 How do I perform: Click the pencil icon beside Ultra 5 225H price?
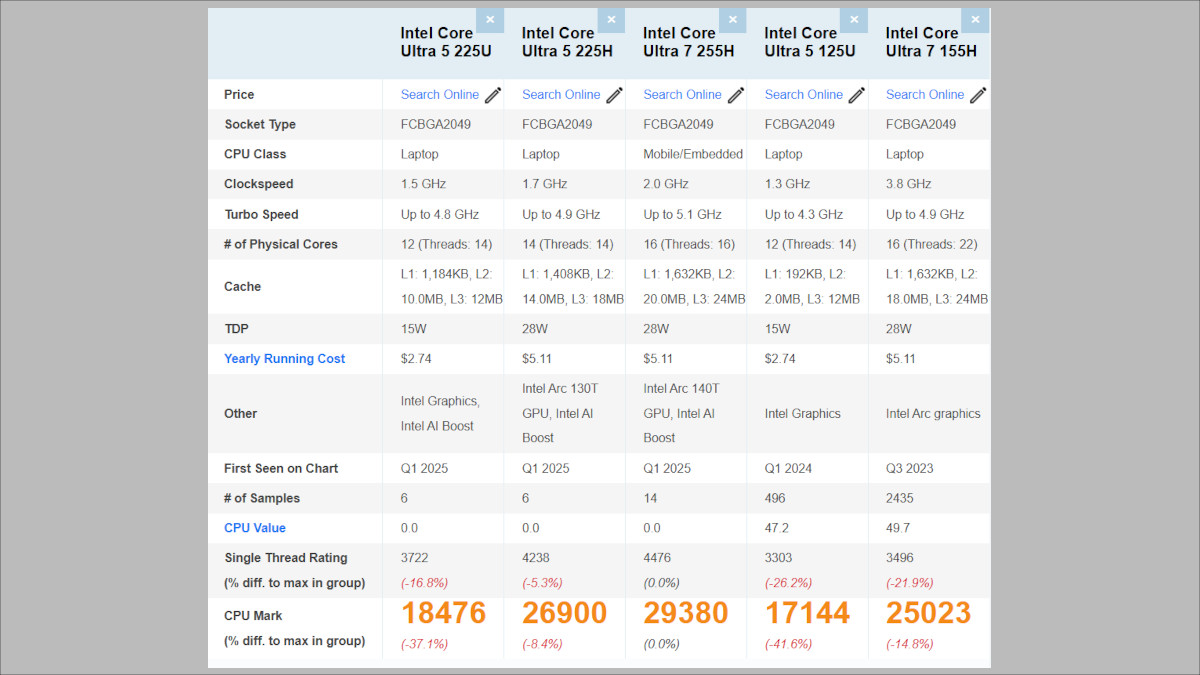point(612,94)
